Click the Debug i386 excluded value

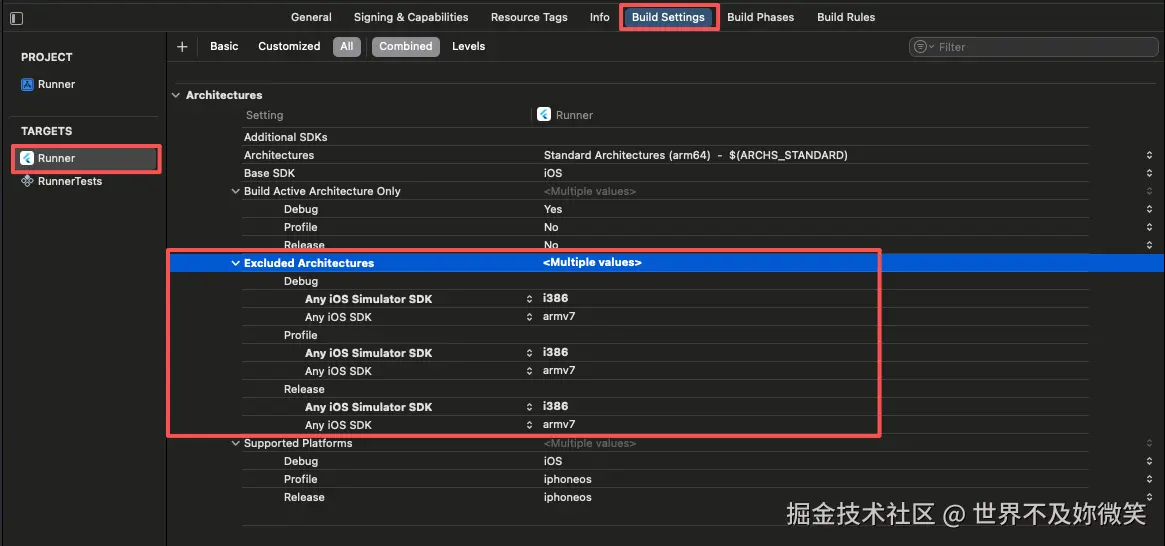click(x=556, y=299)
